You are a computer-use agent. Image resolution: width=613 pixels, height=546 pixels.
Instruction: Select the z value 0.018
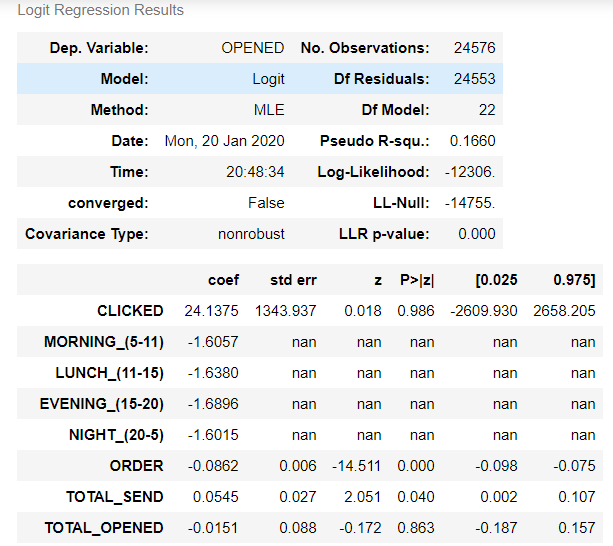(x=363, y=311)
